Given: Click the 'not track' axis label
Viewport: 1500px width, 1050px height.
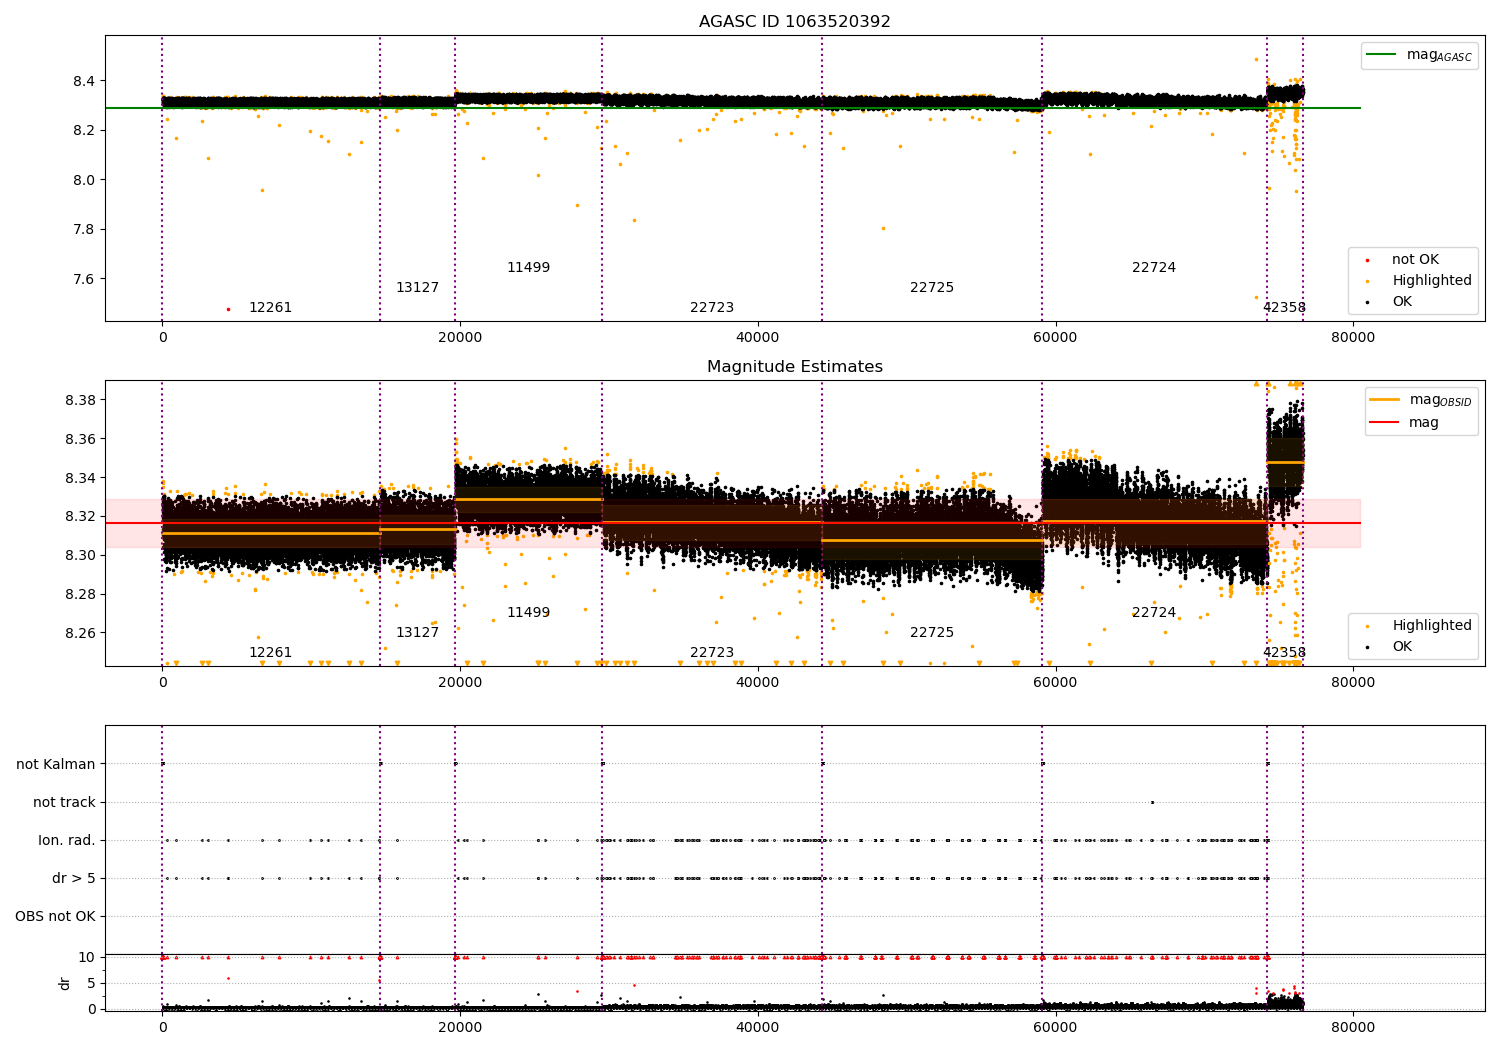Looking at the screenshot, I should pyautogui.click(x=64, y=803).
